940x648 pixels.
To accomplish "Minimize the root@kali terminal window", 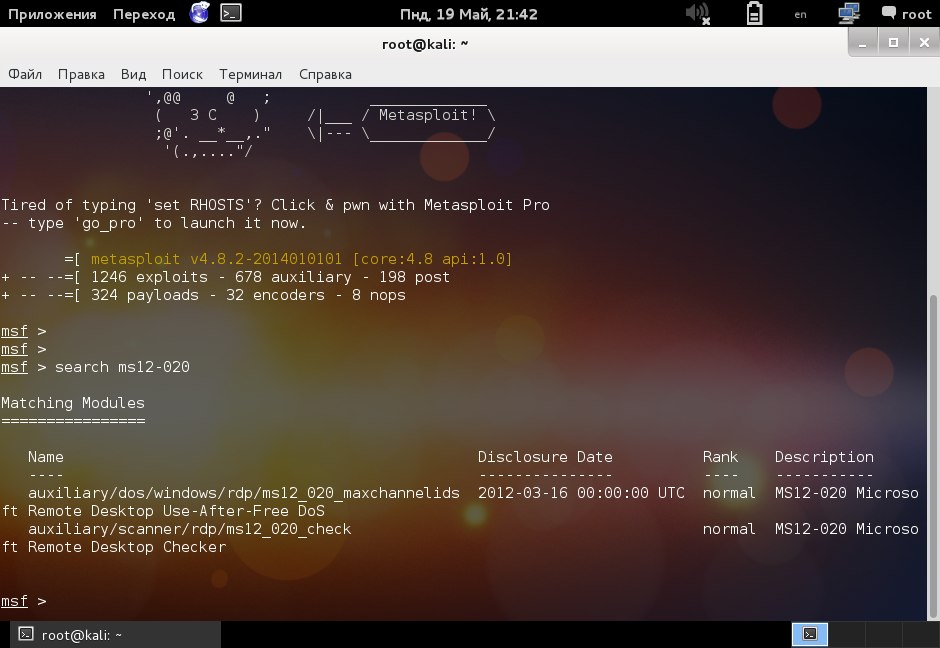I will (863, 43).
